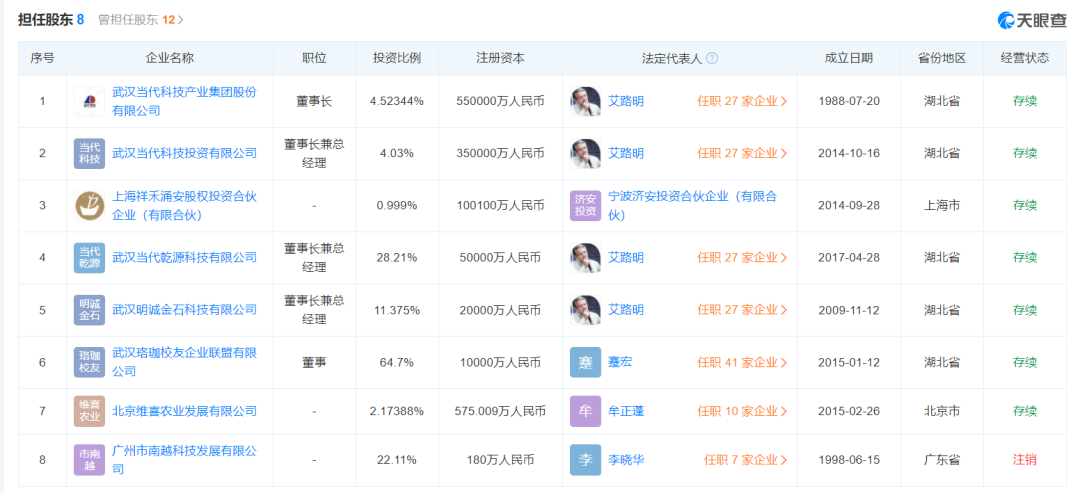The width and height of the screenshot is (1080, 493).
Task: Click 注销 status in row 8
Action: tap(1025, 460)
